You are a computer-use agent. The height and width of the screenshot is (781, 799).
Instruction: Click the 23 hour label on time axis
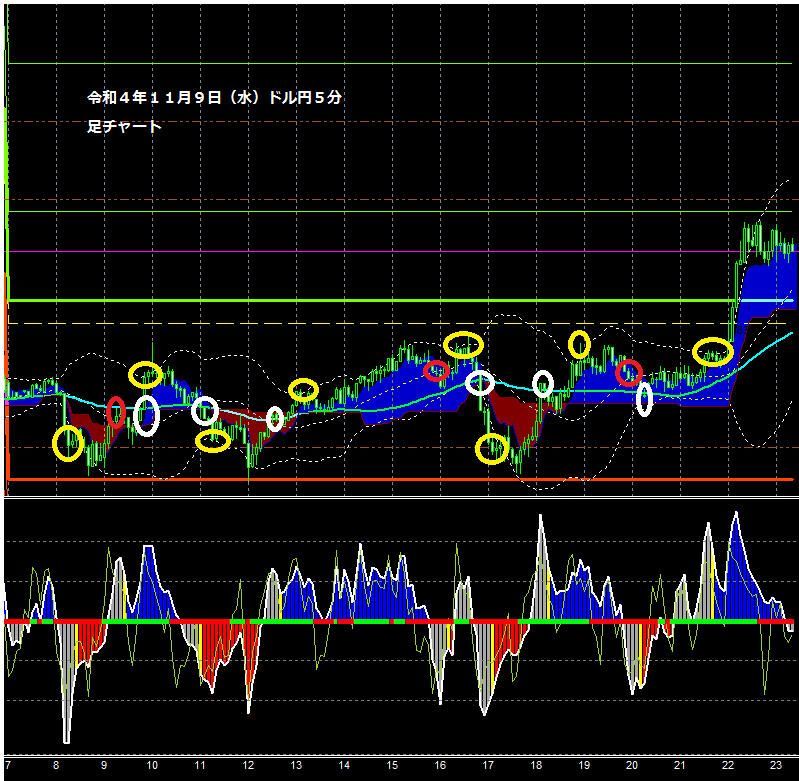pyautogui.click(x=776, y=765)
